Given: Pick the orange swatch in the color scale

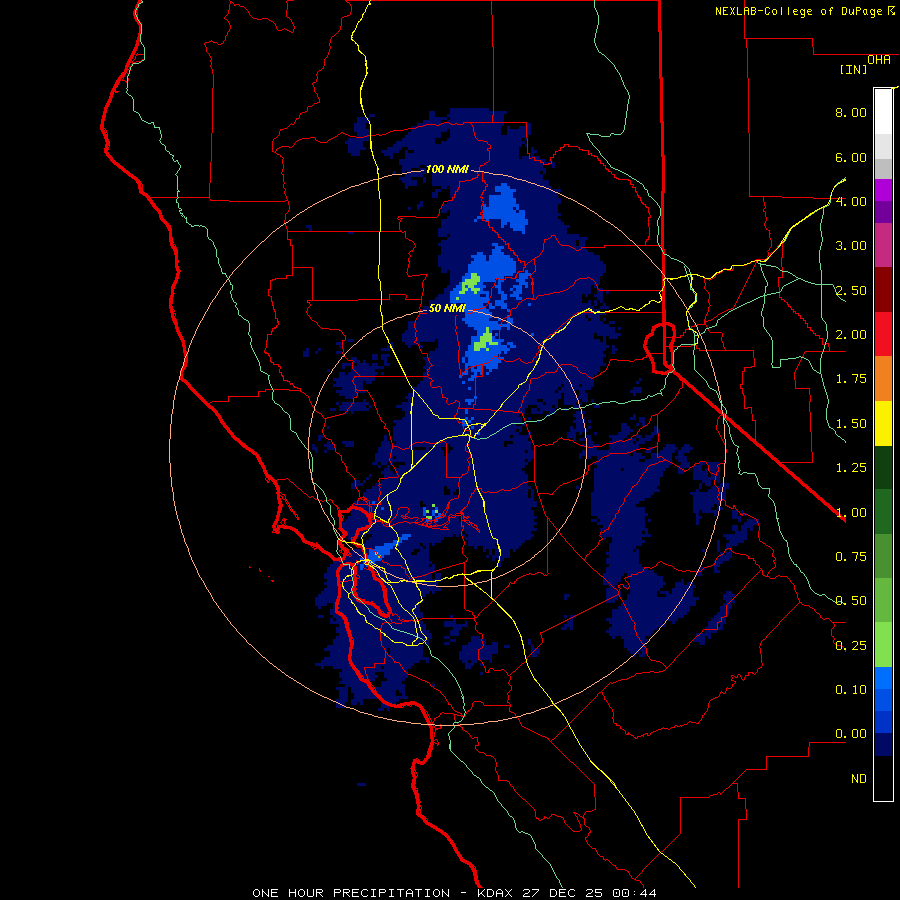Looking at the screenshot, I should [883, 379].
